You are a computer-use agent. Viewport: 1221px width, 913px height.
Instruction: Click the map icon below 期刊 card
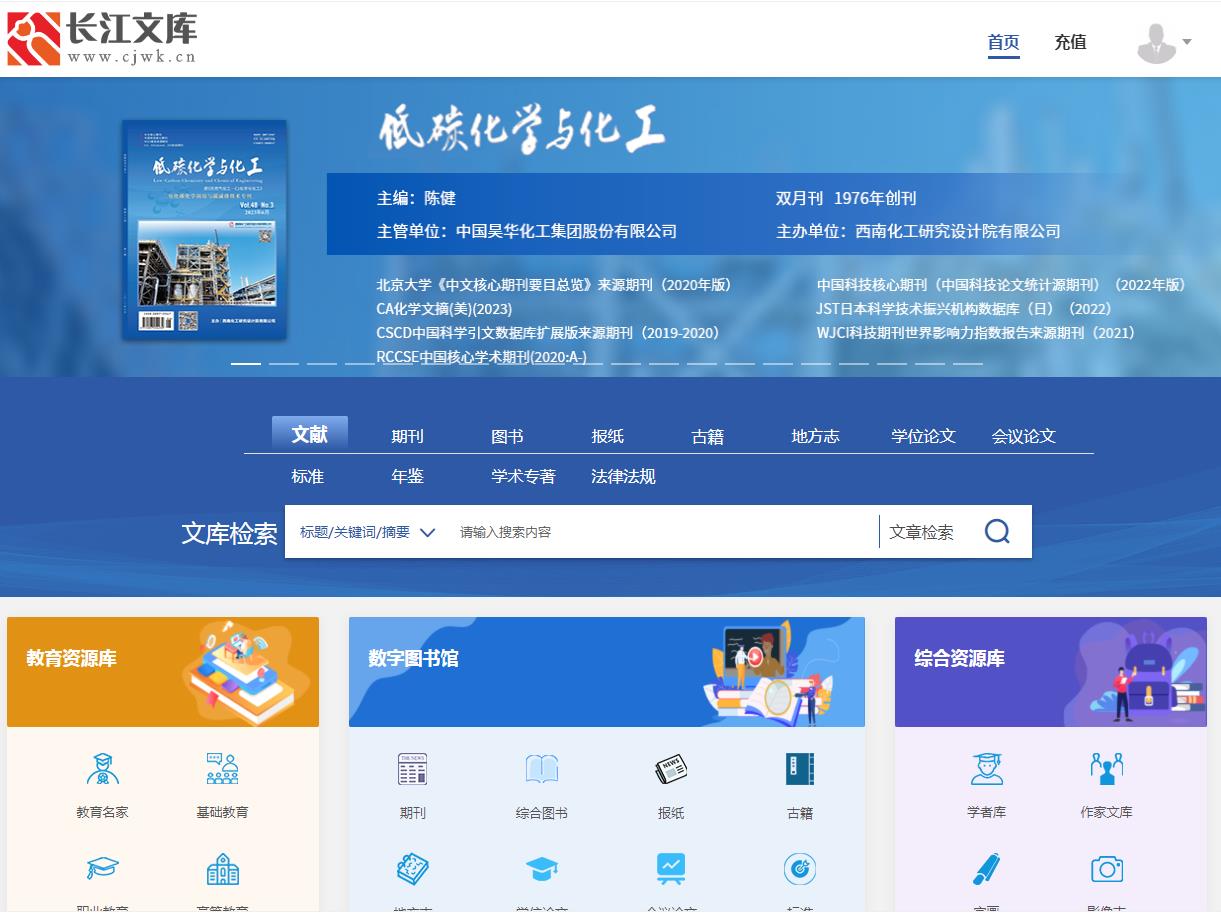tap(412, 868)
